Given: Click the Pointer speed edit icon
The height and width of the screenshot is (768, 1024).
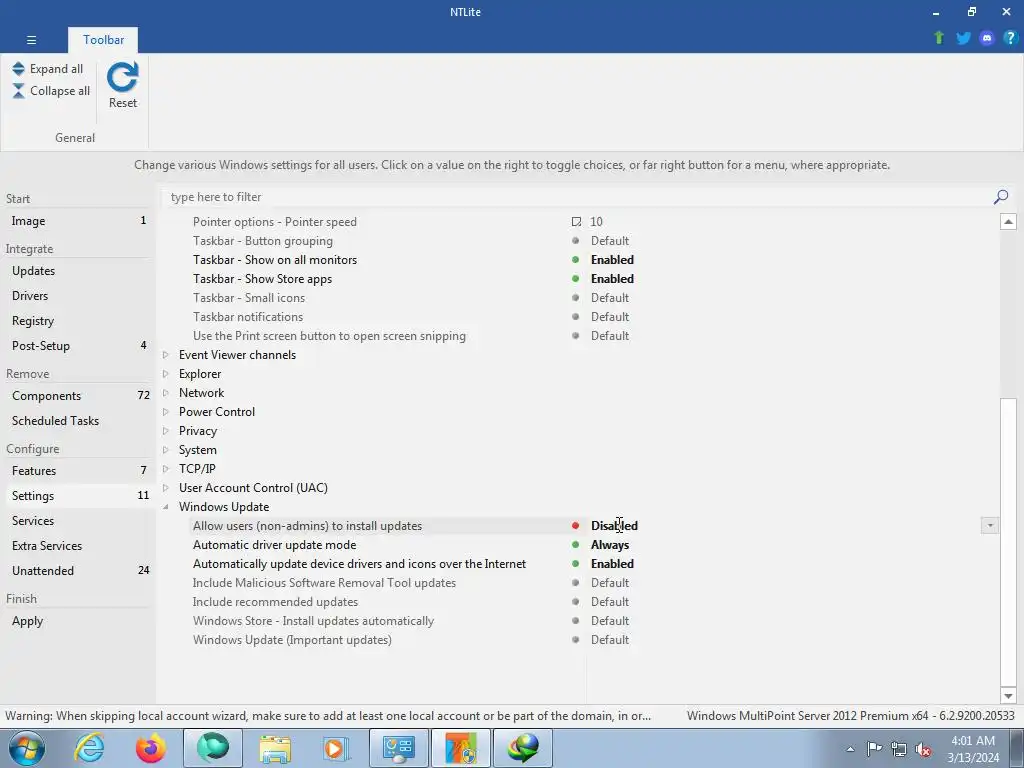Looking at the screenshot, I should pos(576,222).
